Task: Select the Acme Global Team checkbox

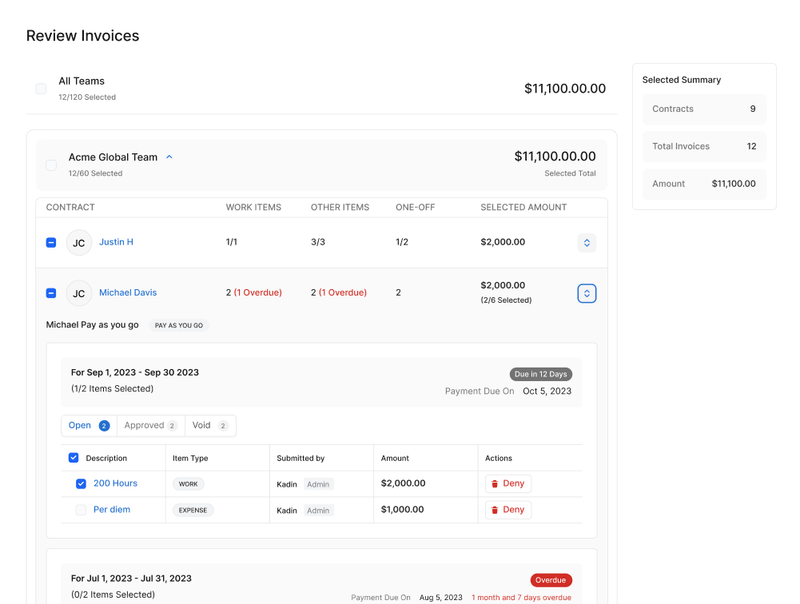Action: pyautogui.click(x=51, y=165)
